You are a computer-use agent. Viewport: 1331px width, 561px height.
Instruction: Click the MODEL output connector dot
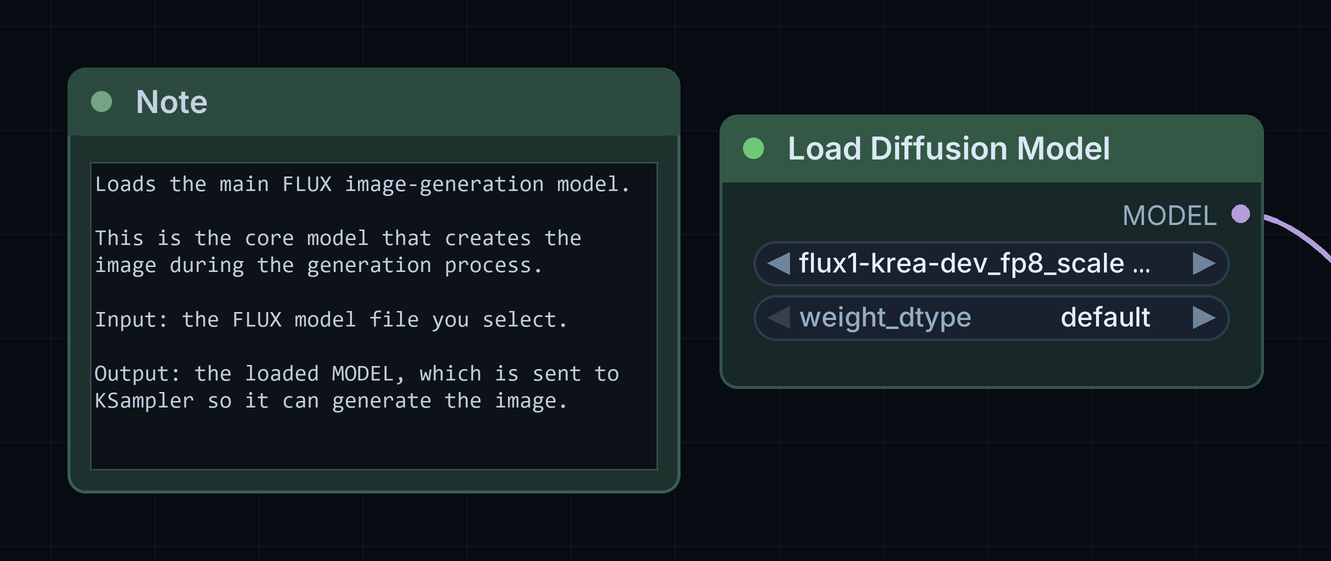[x=1241, y=214]
